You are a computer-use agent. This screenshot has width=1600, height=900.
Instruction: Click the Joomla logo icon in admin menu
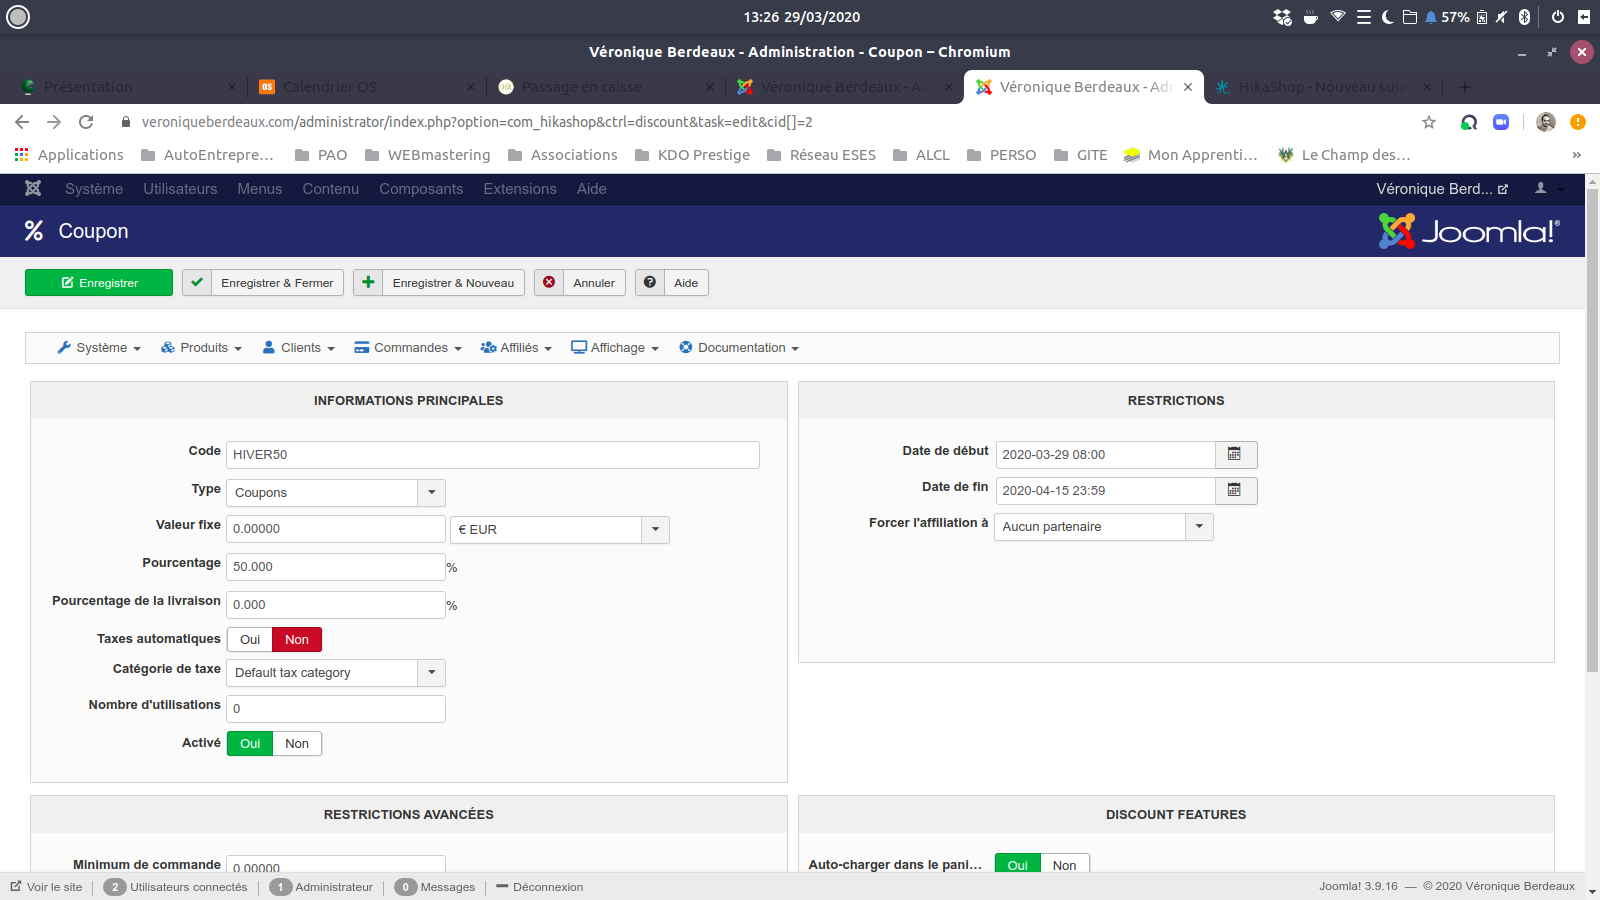click(33, 188)
